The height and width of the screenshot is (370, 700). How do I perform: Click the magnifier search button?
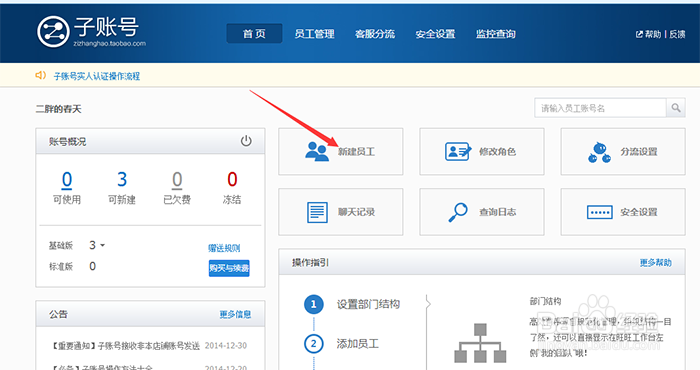tap(676, 108)
